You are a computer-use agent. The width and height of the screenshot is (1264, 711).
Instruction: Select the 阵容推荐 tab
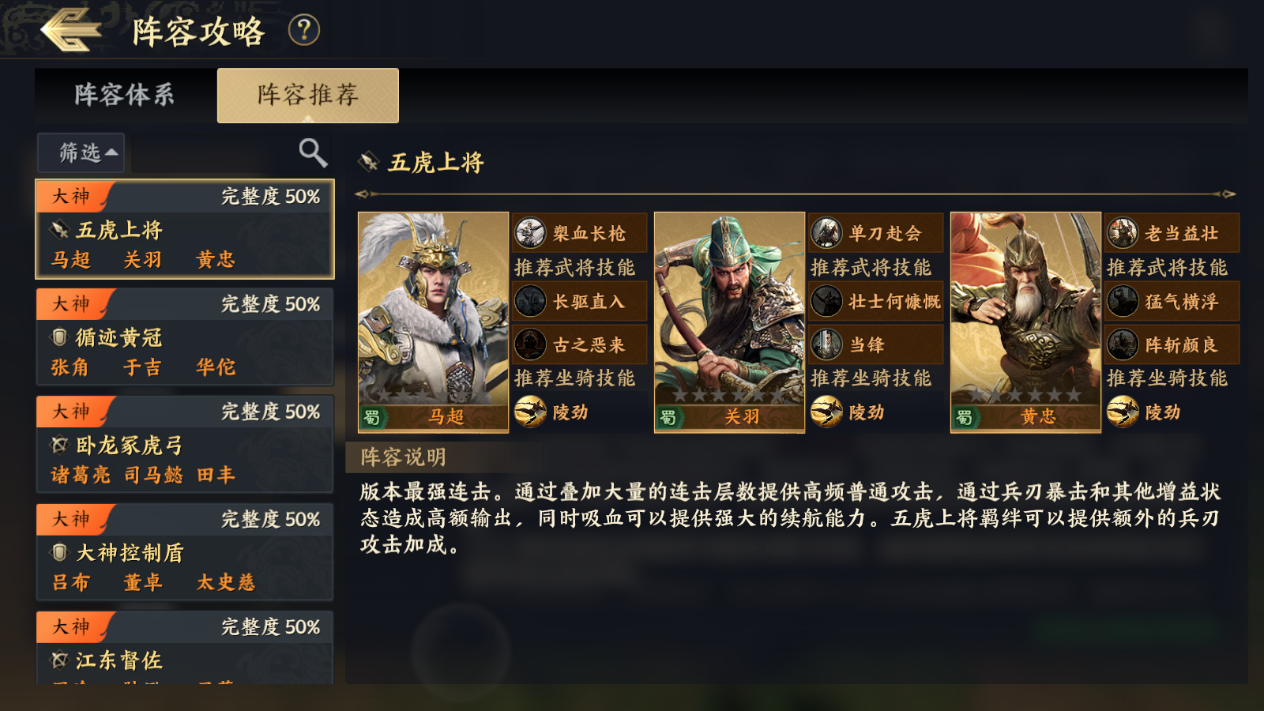tap(308, 95)
